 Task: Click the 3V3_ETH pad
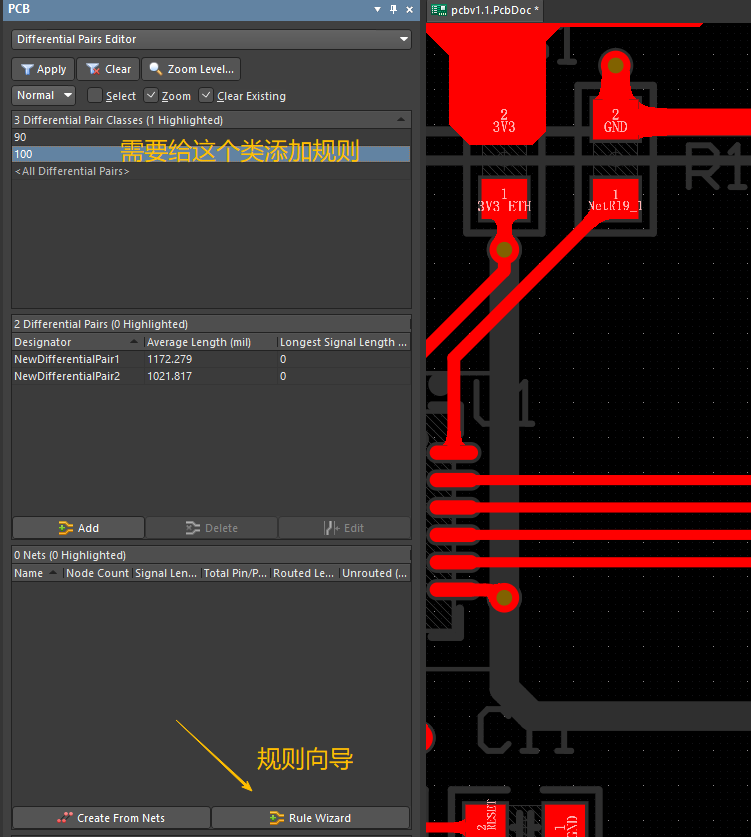[x=504, y=200]
